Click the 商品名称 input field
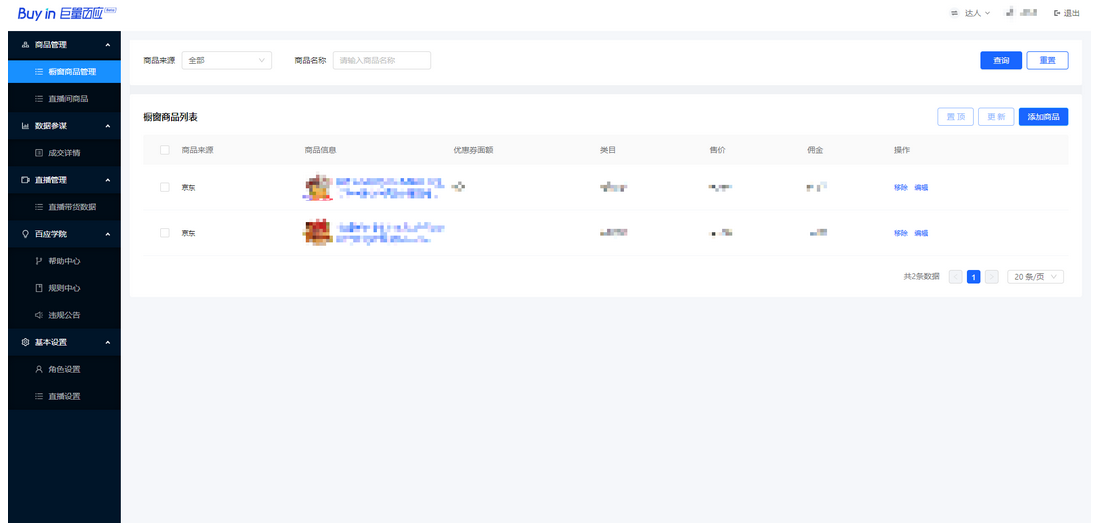This screenshot has width=1096, height=530. tap(382, 61)
